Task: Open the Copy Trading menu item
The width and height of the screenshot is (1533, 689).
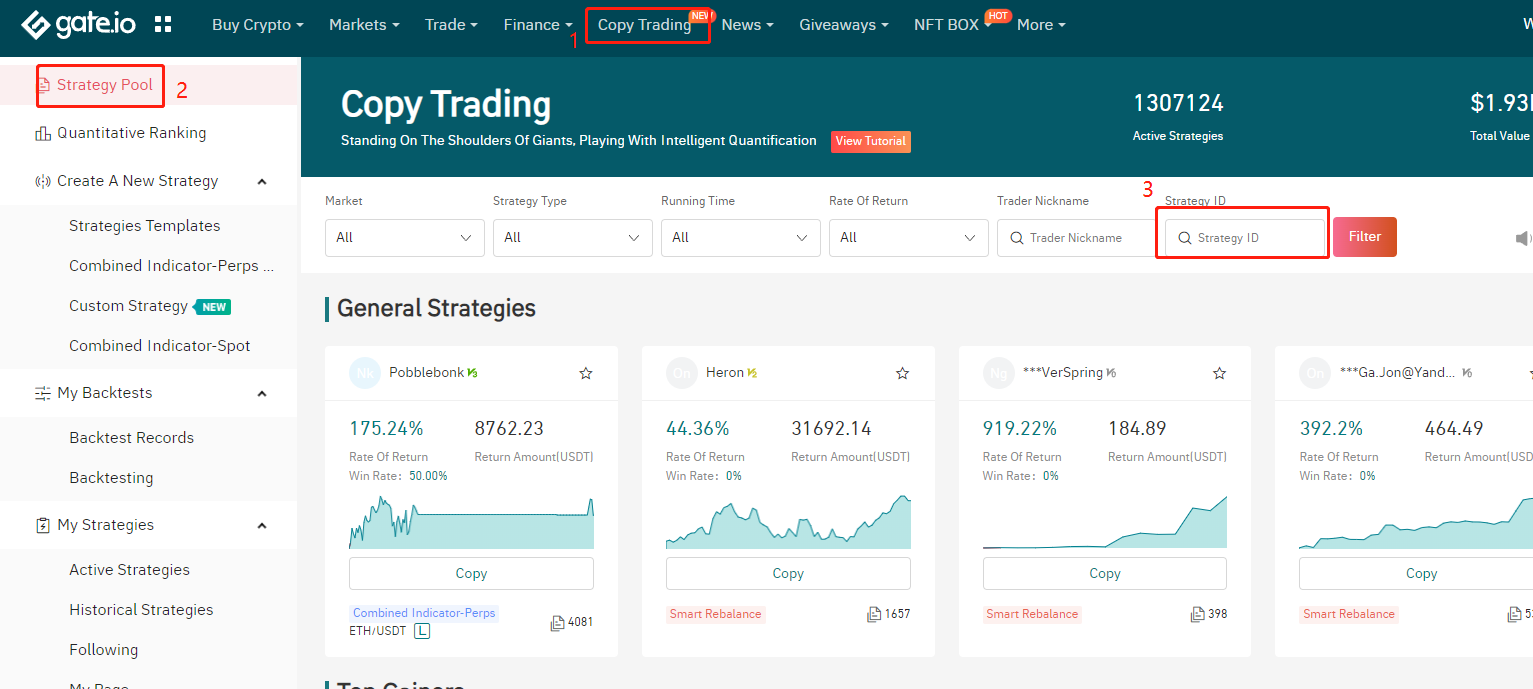Action: (644, 25)
